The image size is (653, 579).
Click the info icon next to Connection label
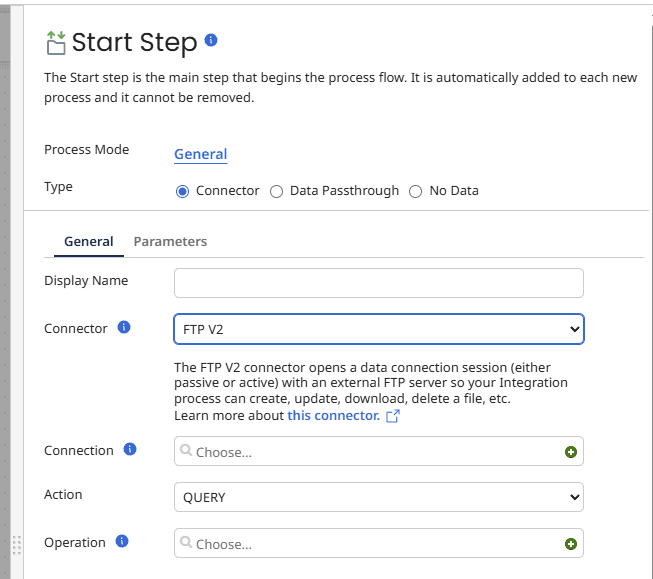pos(130,449)
